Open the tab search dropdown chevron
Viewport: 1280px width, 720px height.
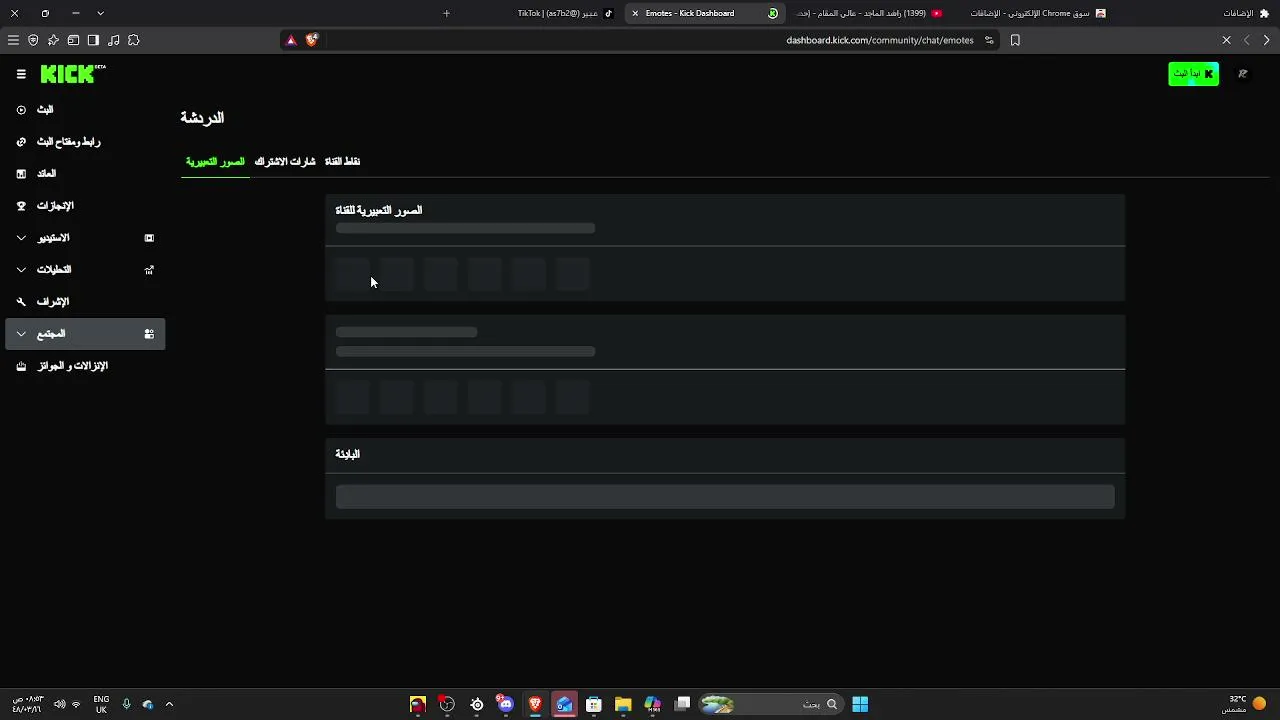click(x=100, y=13)
